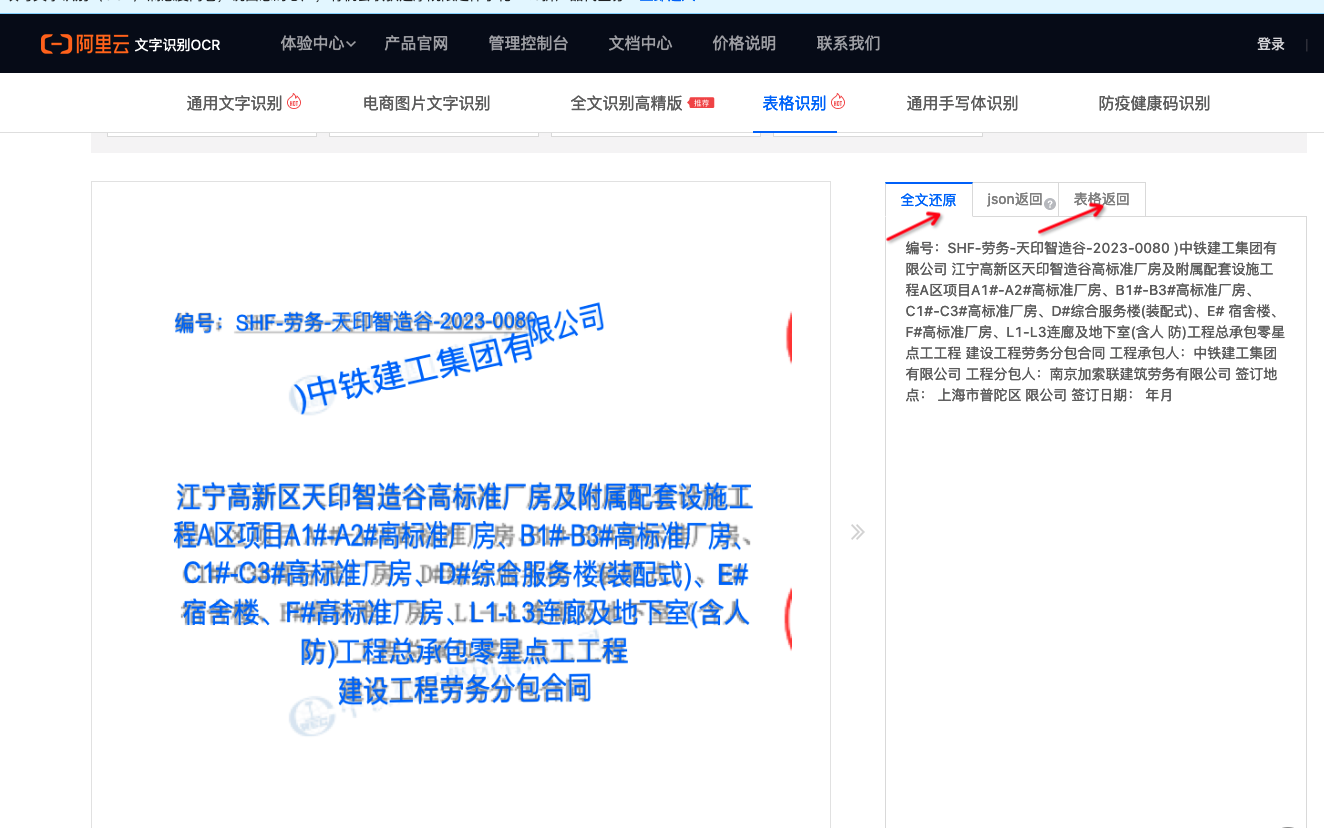Click the result text line with 上海市普陀区
The image size is (1324, 828).
1038,395
